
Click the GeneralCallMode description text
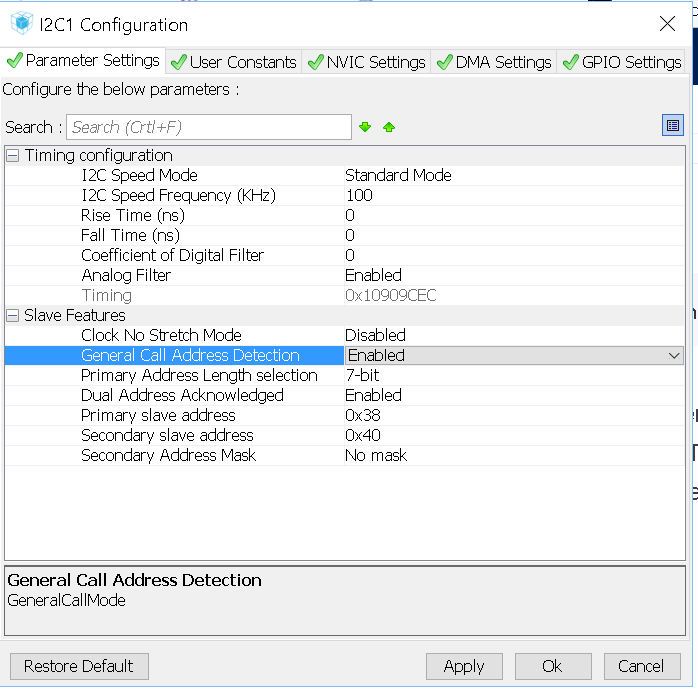(66, 601)
